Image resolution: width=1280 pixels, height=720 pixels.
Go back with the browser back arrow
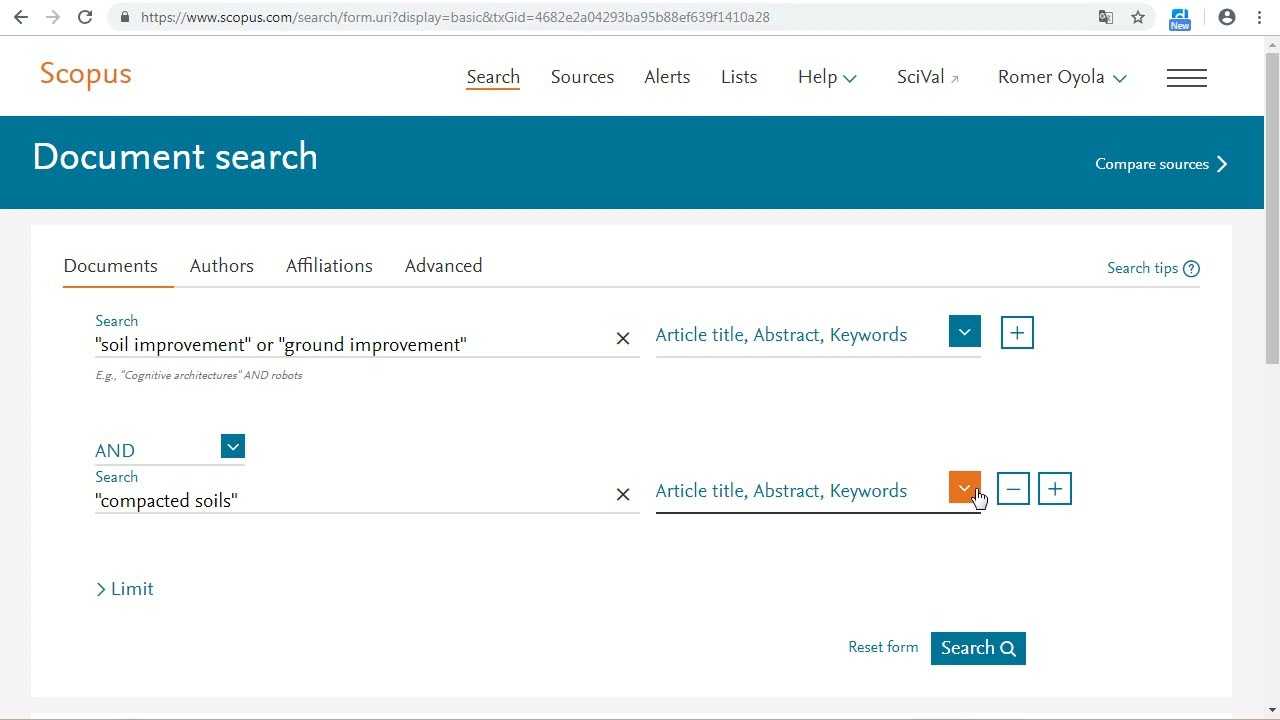click(20, 17)
